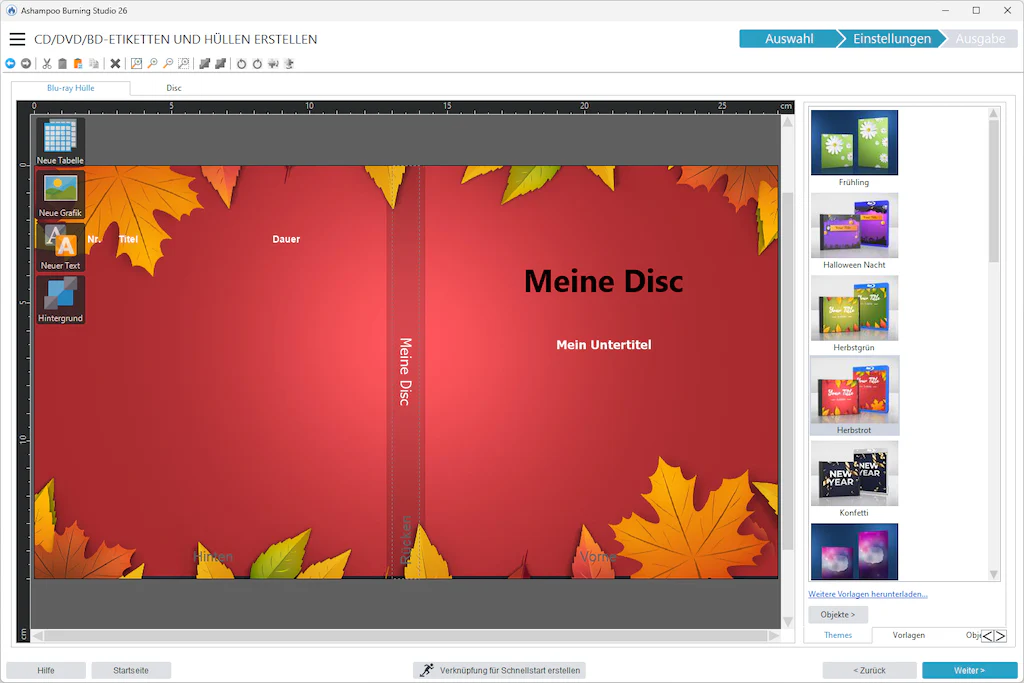Click the Auswahl step in the breadcrumb
Image resolution: width=1024 pixels, height=683 pixels.
(x=789, y=39)
